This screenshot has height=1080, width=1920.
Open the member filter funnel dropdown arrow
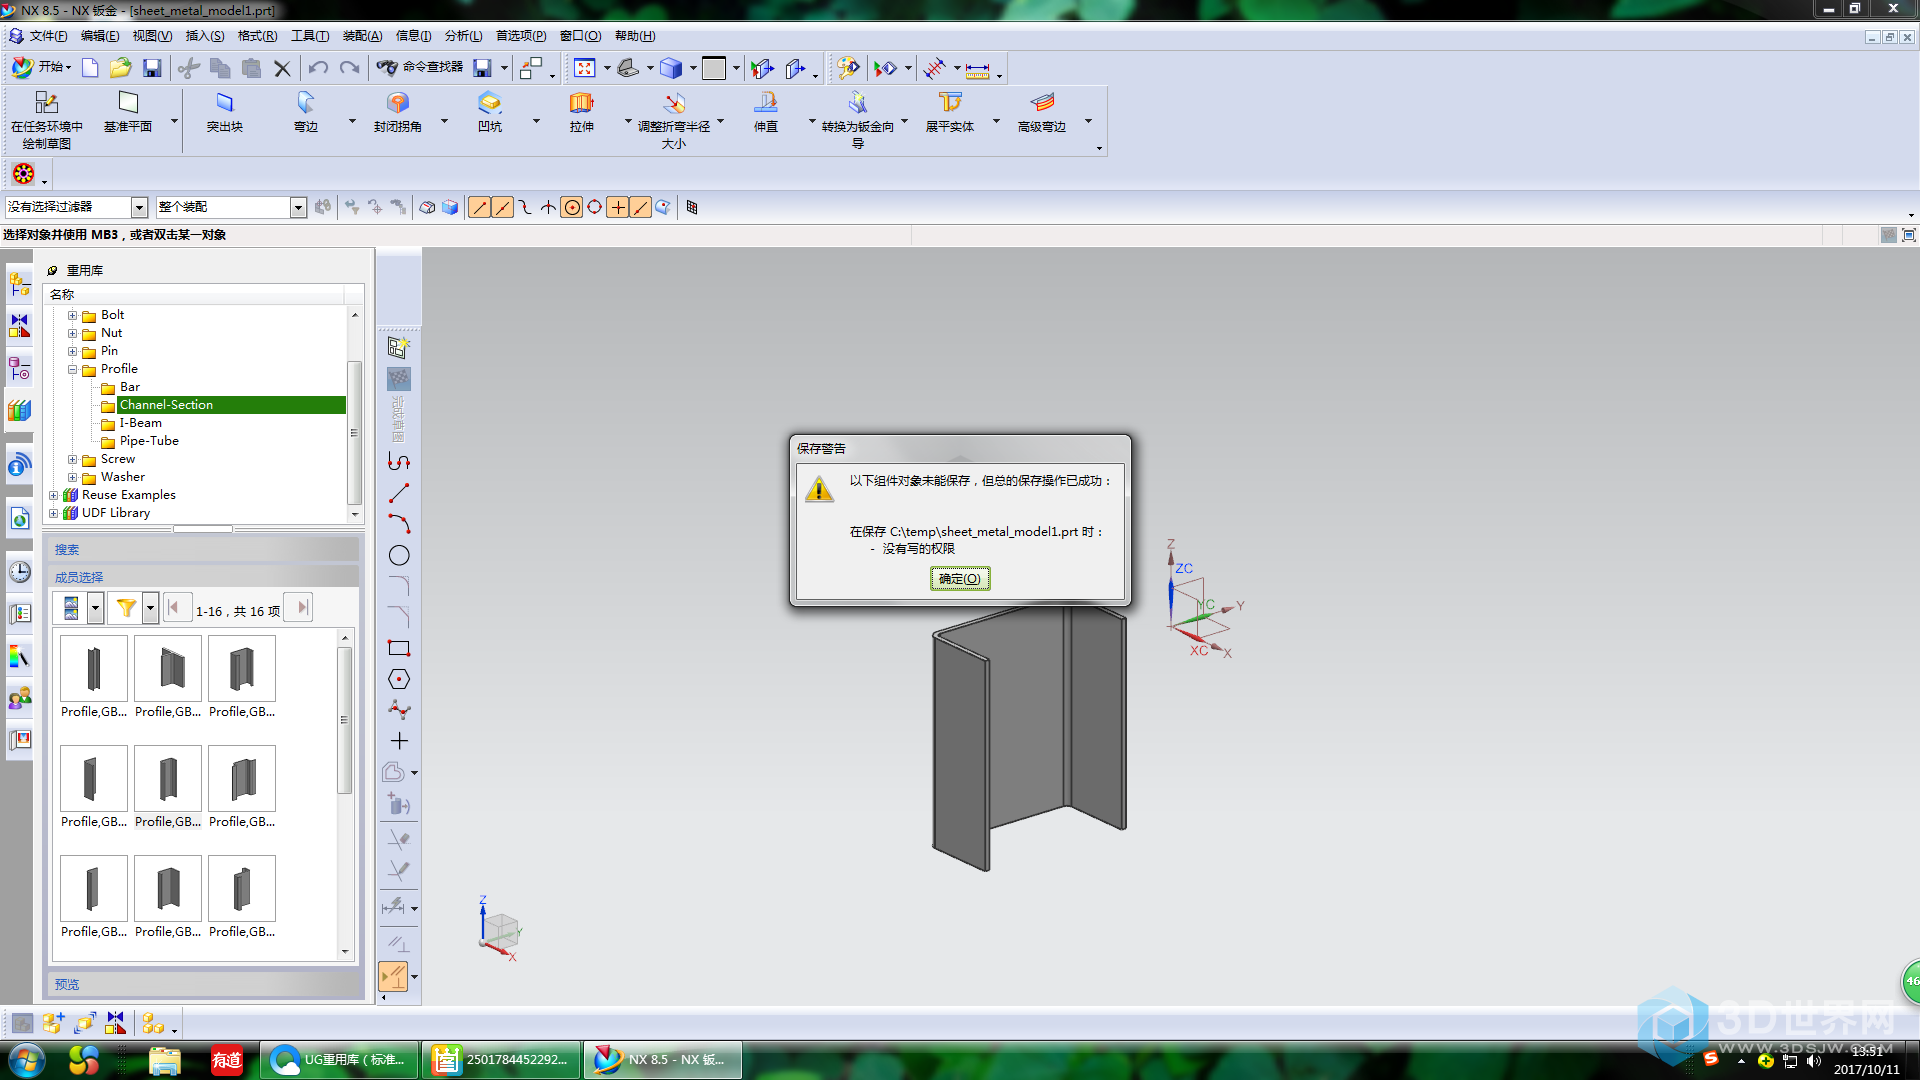pos(150,607)
